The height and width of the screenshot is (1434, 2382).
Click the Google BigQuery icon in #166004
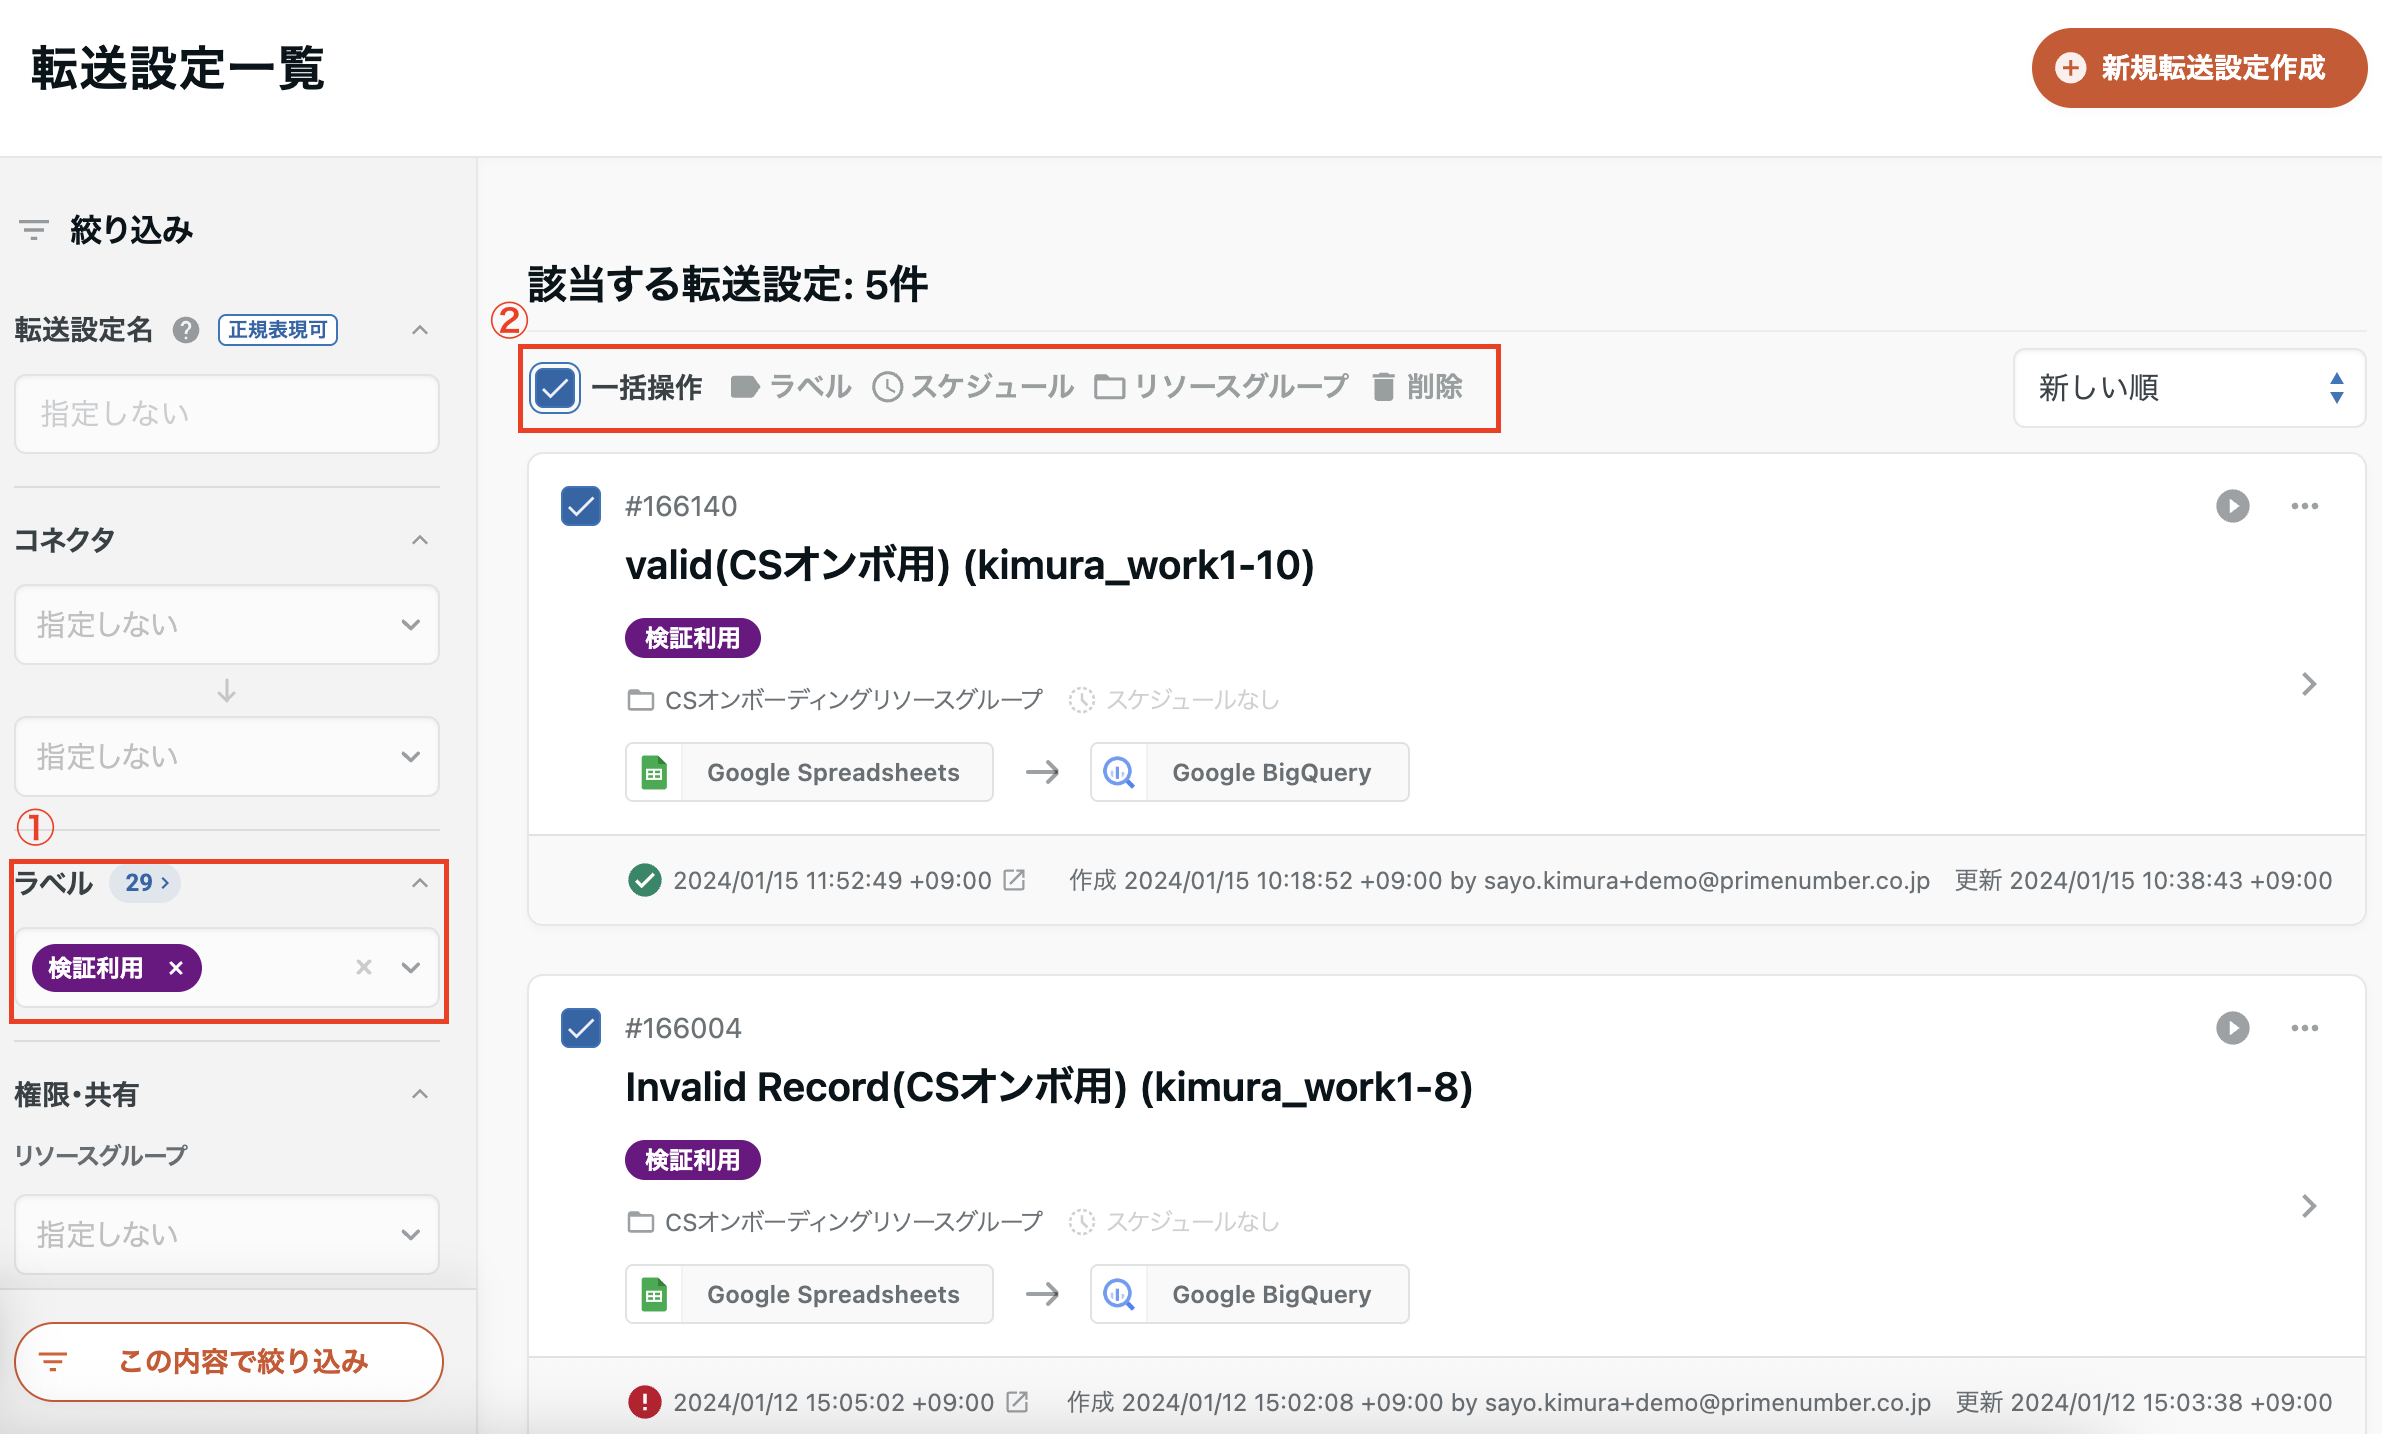coord(1118,1294)
